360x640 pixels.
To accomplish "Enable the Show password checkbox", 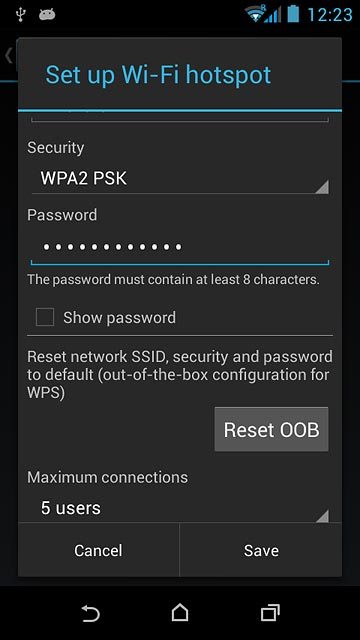I will click(45, 317).
